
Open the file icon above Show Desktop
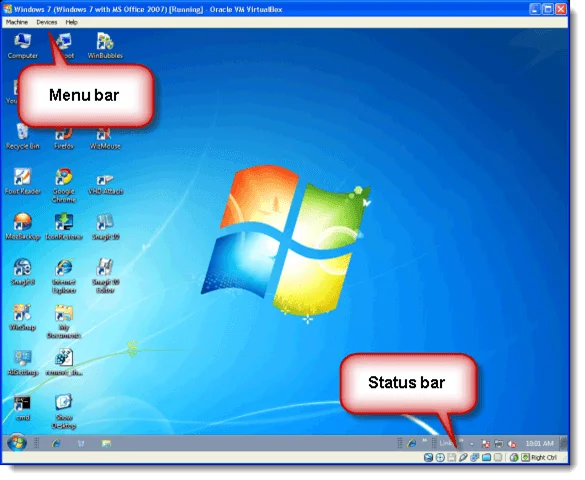pyautogui.click(x=64, y=362)
